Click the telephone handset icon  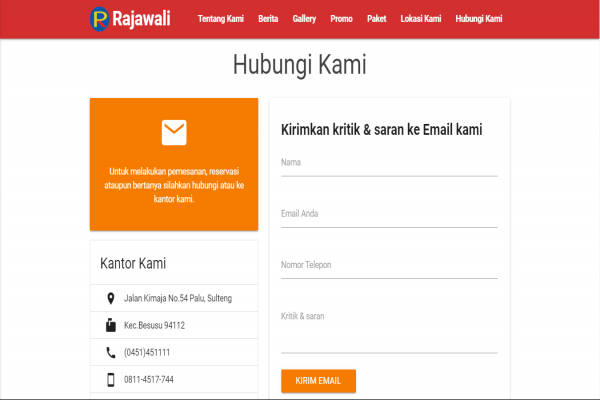coord(110,352)
